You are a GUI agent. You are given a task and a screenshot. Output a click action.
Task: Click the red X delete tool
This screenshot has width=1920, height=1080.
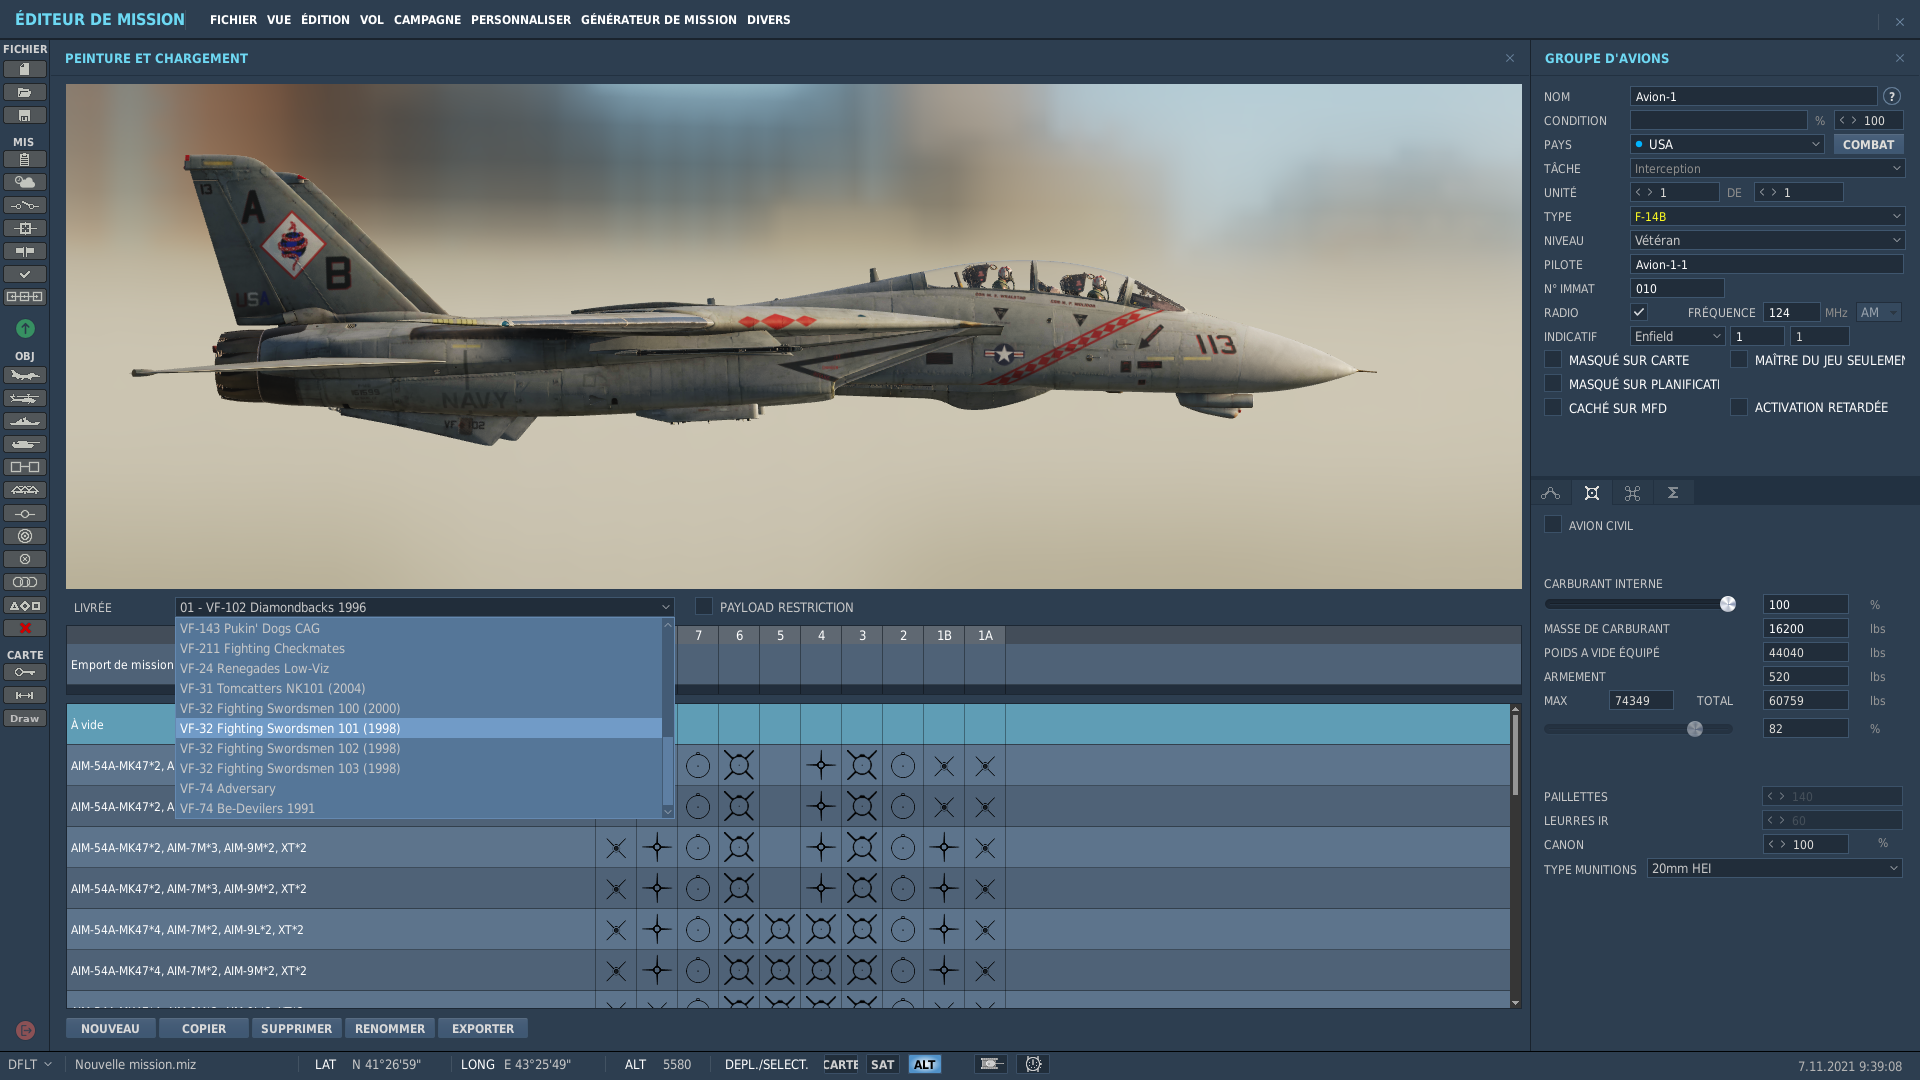(25, 628)
